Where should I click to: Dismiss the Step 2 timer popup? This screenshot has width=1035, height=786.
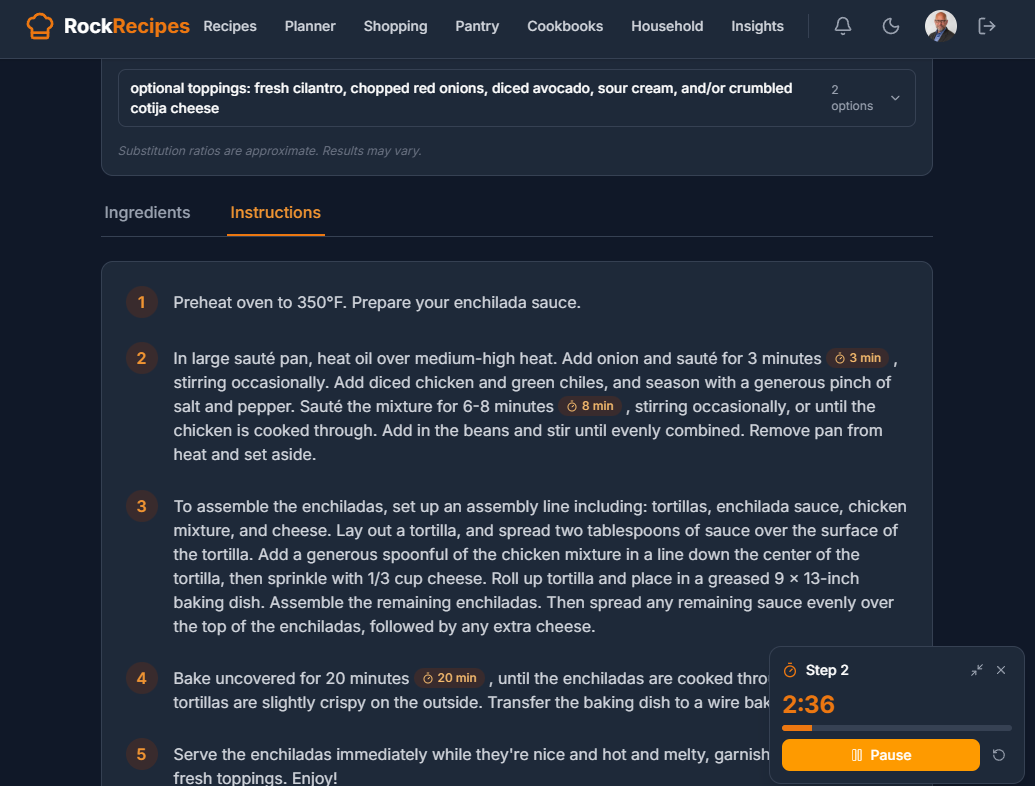(1001, 670)
